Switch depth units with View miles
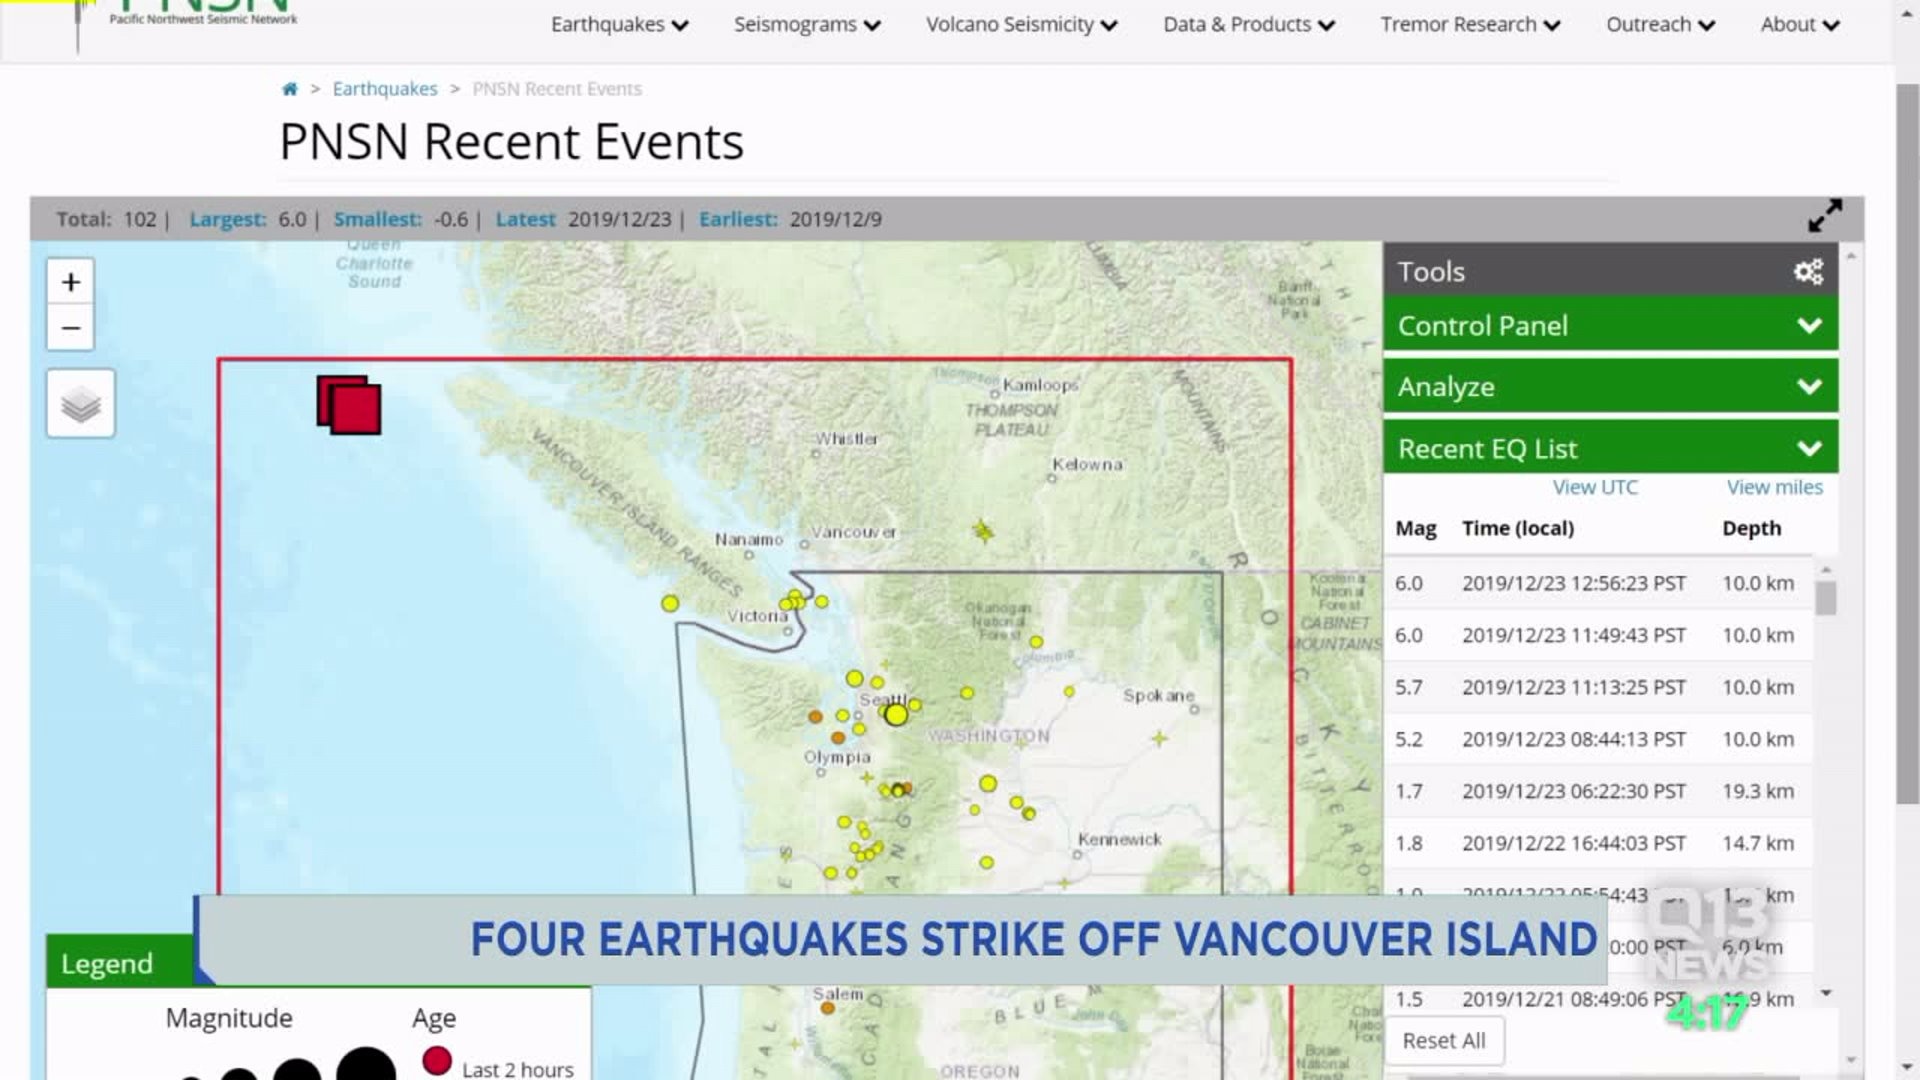 click(1774, 487)
